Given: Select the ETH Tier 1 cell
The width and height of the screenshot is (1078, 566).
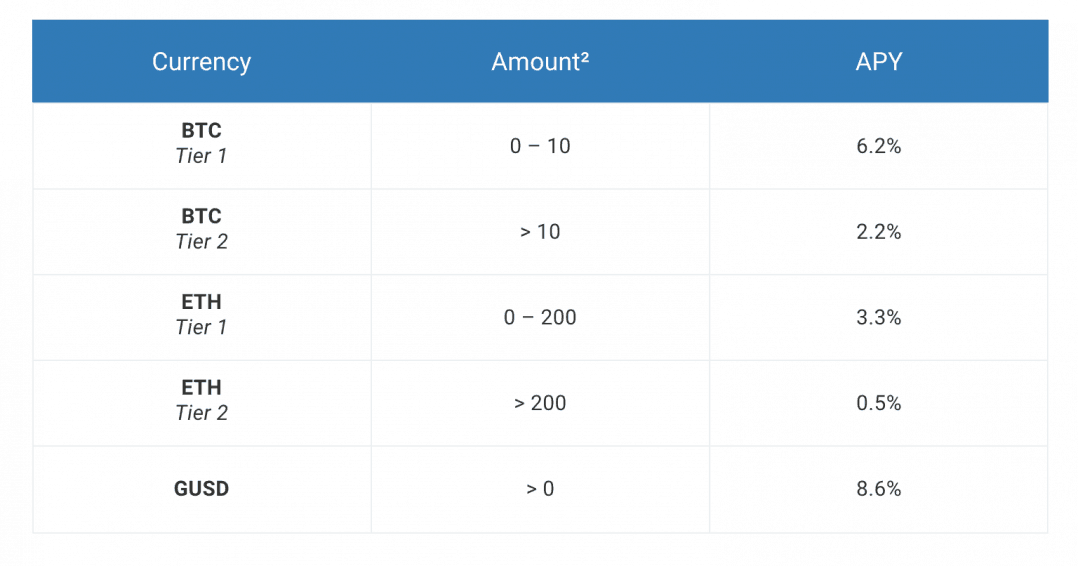Looking at the screenshot, I should 201,317.
